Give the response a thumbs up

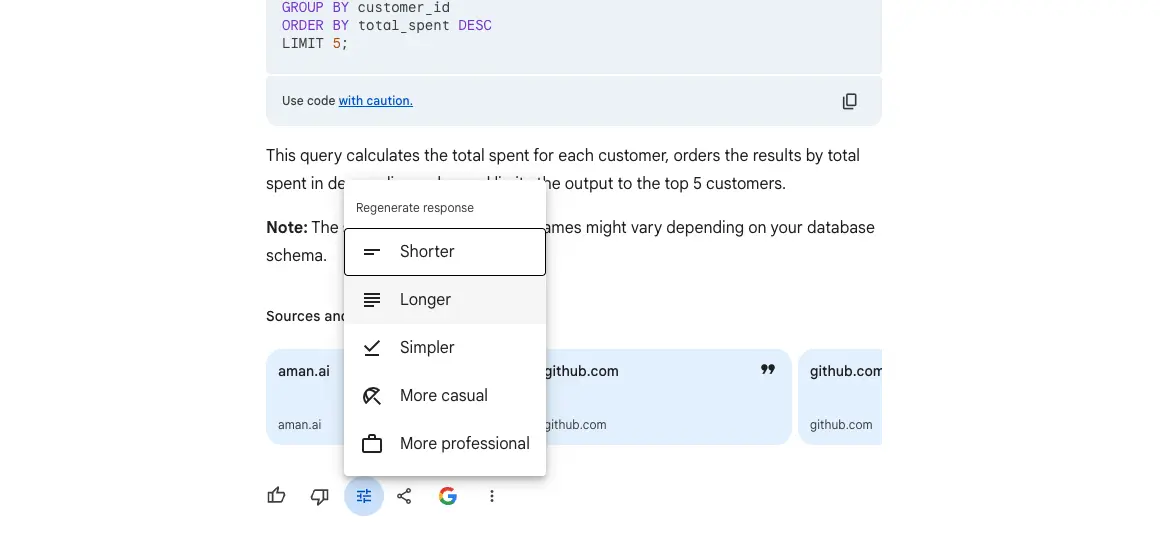[x=277, y=496]
